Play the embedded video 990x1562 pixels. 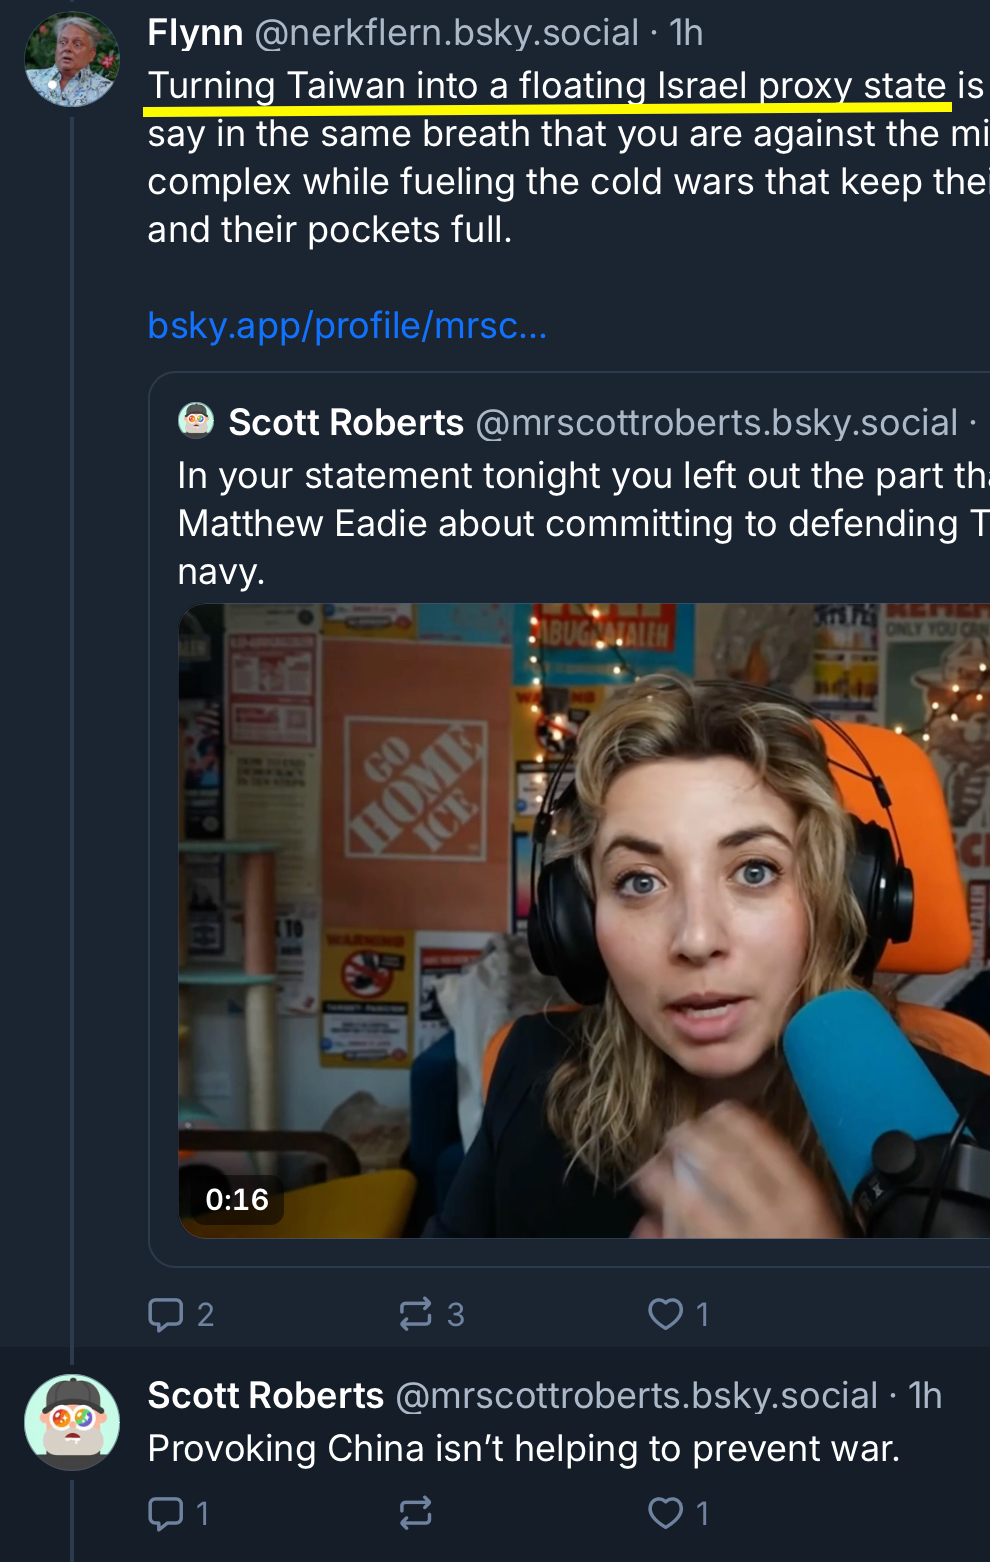click(x=584, y=920)
